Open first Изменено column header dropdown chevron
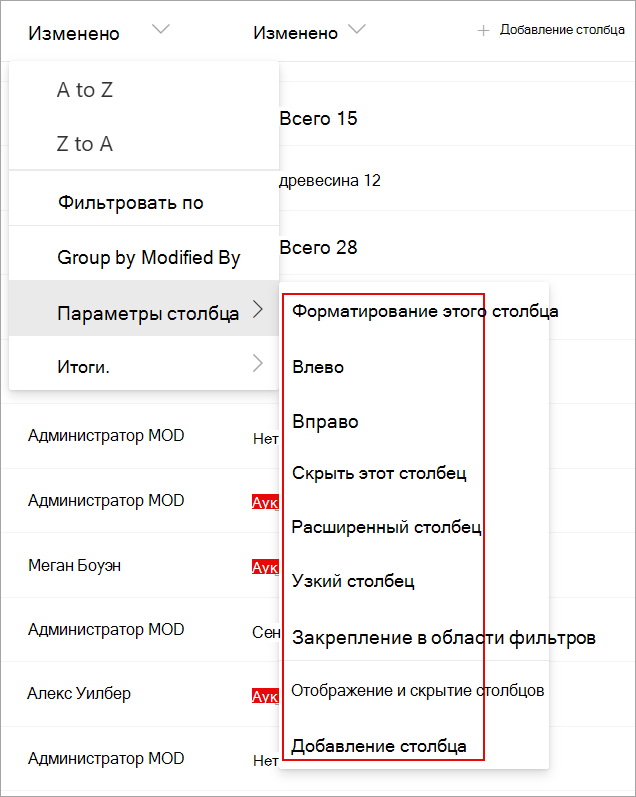 pyautogui.click(x=161, y=29)
